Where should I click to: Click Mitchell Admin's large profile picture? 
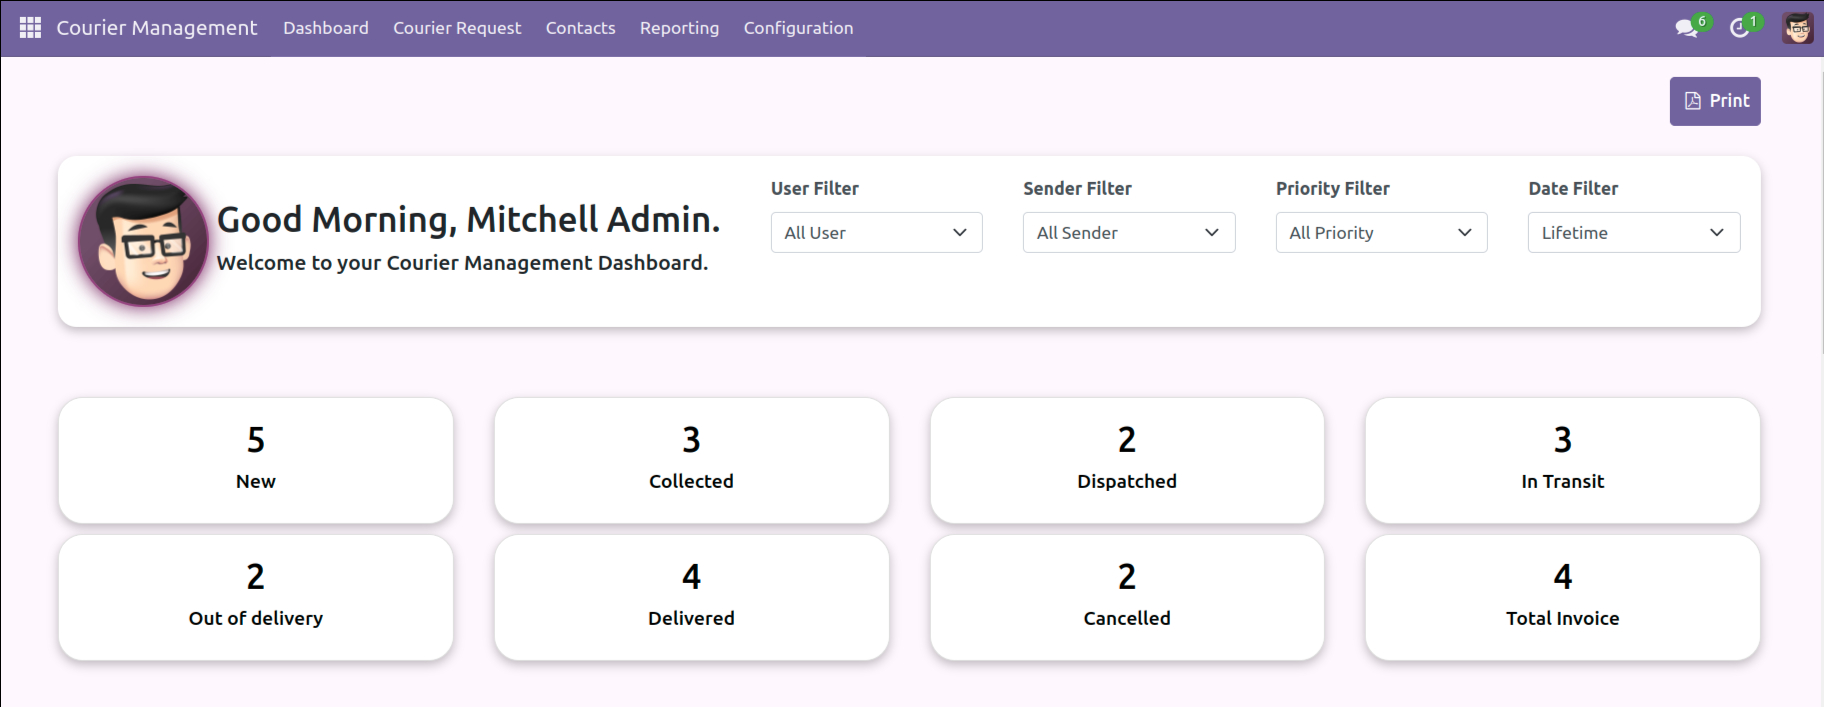143,241
